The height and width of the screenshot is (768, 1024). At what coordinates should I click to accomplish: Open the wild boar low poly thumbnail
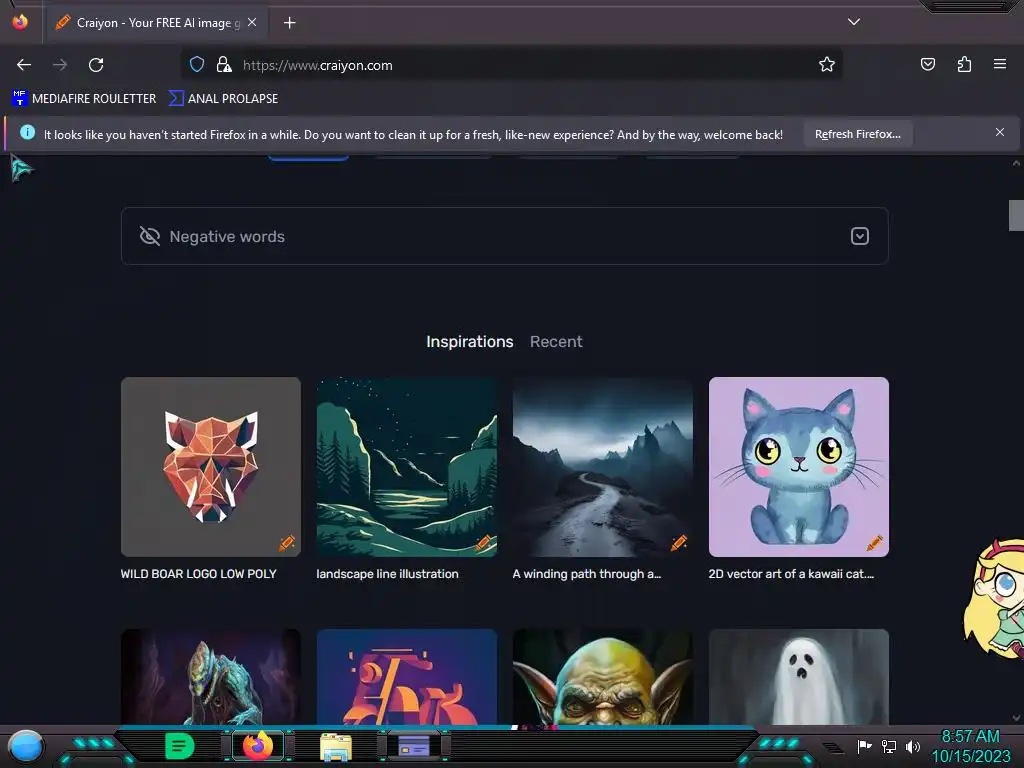(211, 467)
